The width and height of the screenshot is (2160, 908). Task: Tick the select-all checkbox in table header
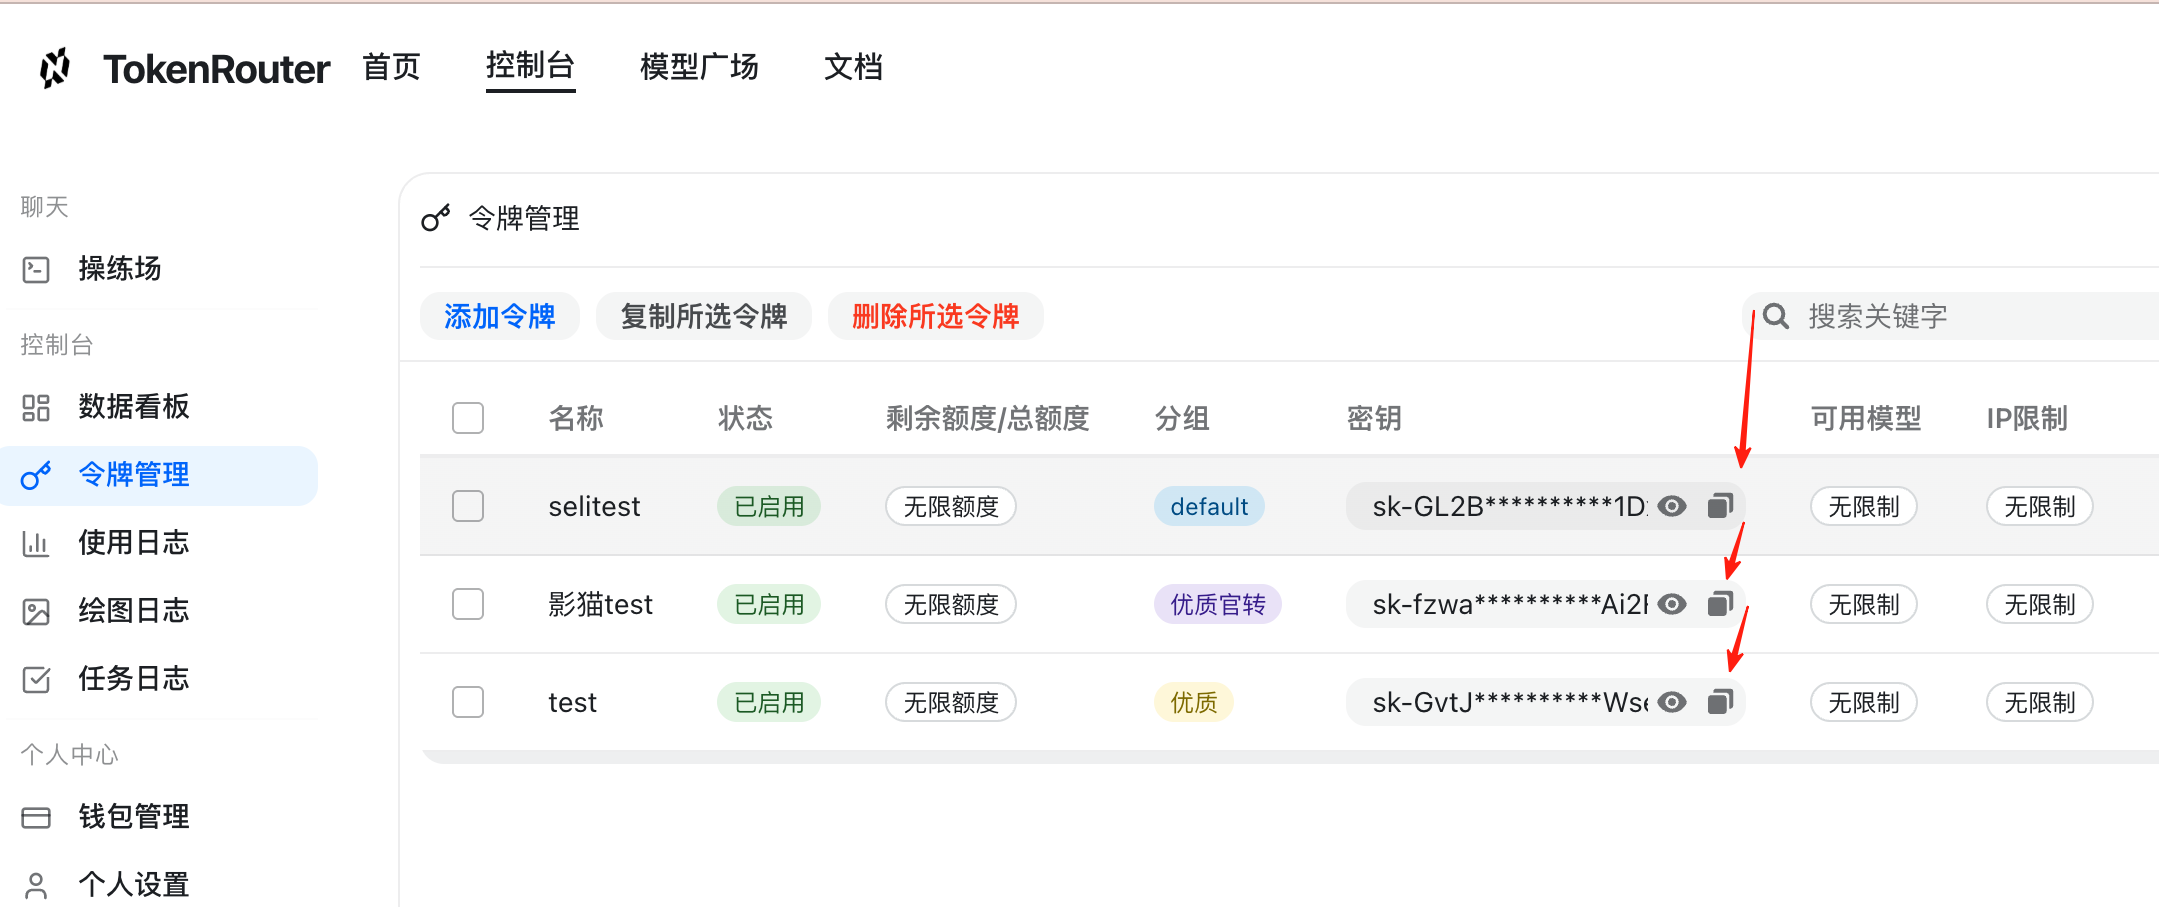(468, 418)
